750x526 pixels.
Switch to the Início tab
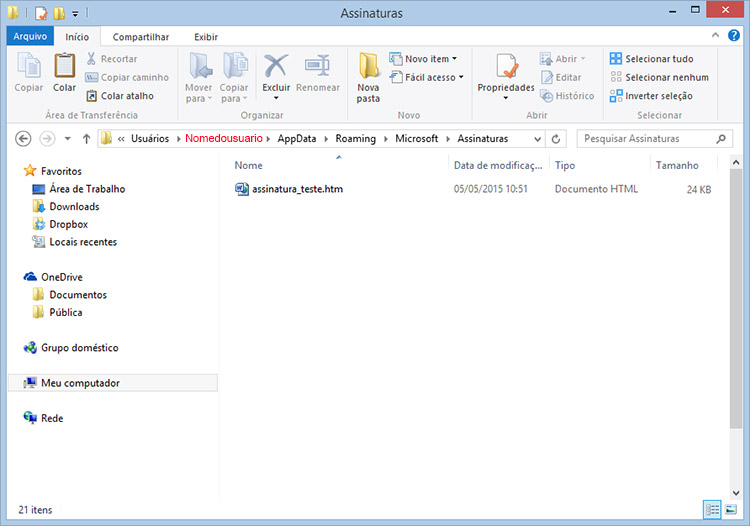pyautogui.click(x=77, y=37)
